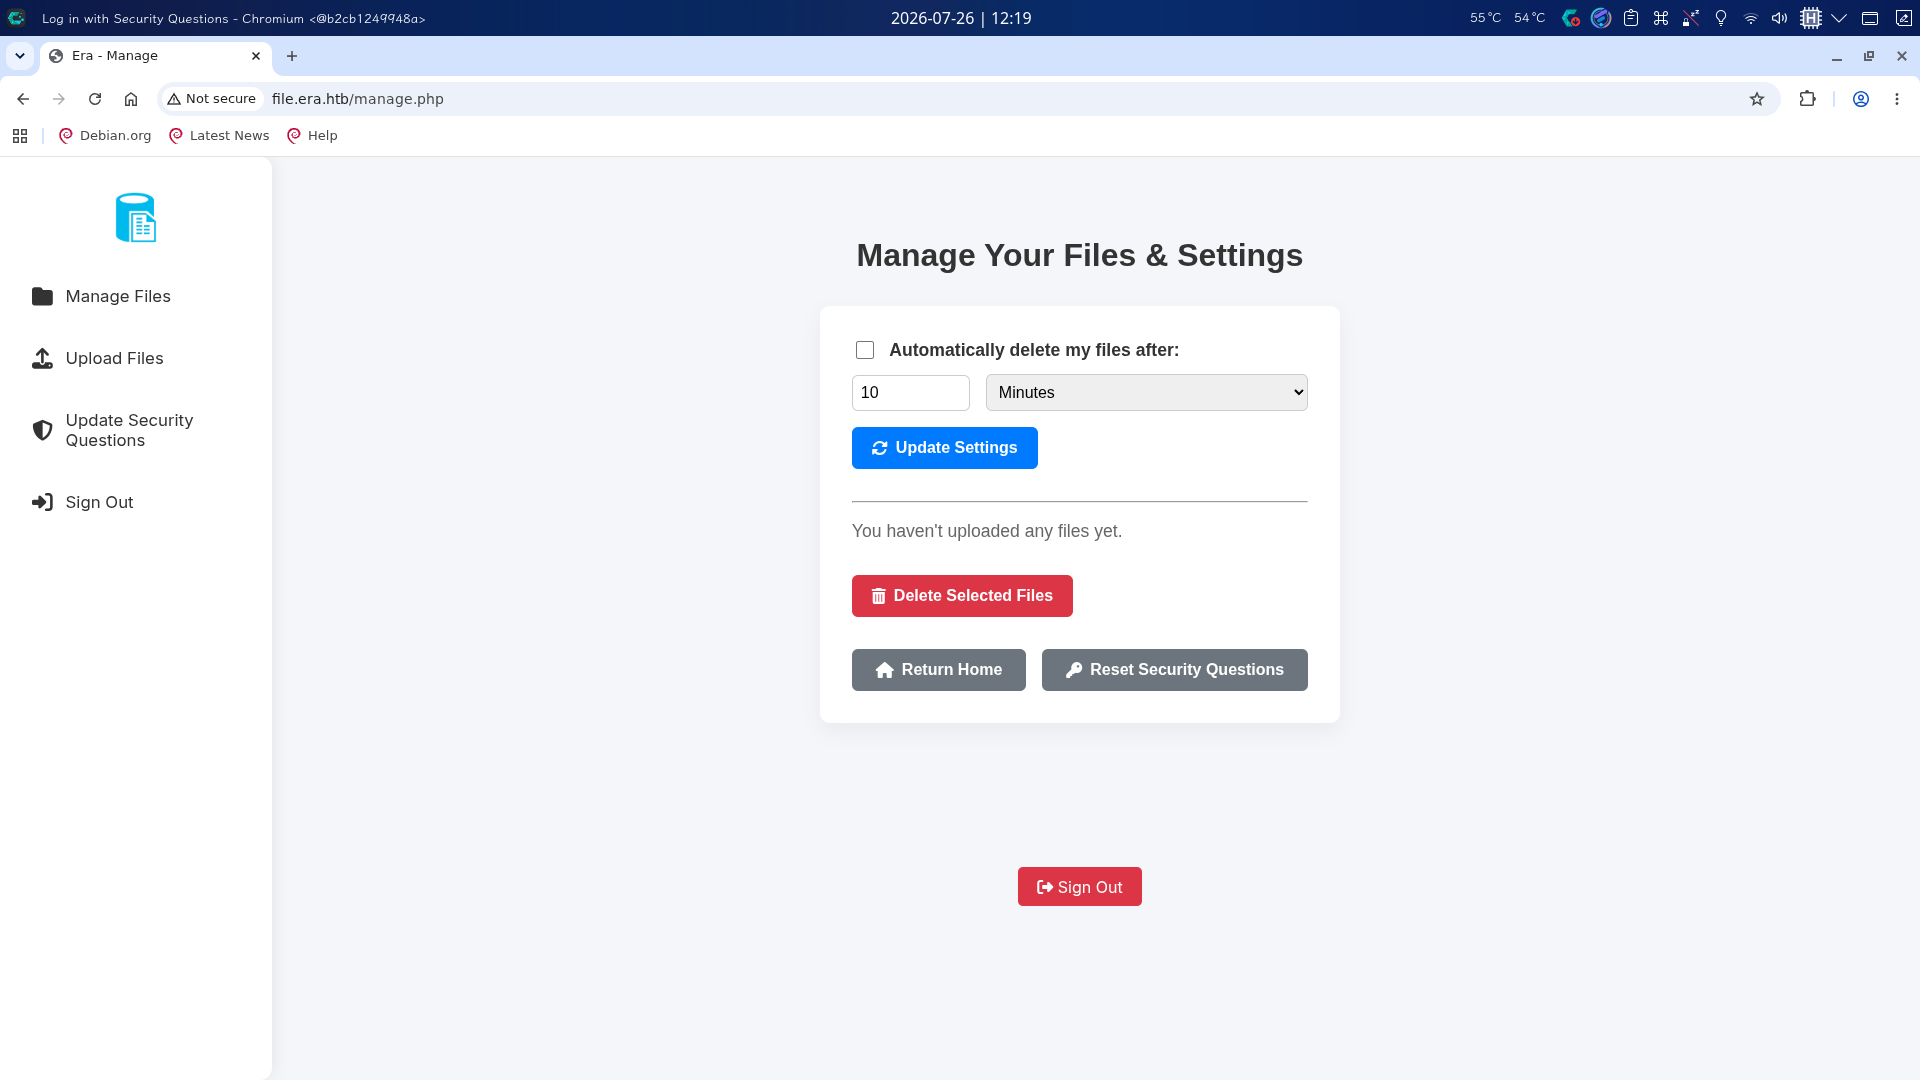This screenshot has height=1080, width=1920.
Task: Click the green download-badge tray icon
Action: point(1571,18)
